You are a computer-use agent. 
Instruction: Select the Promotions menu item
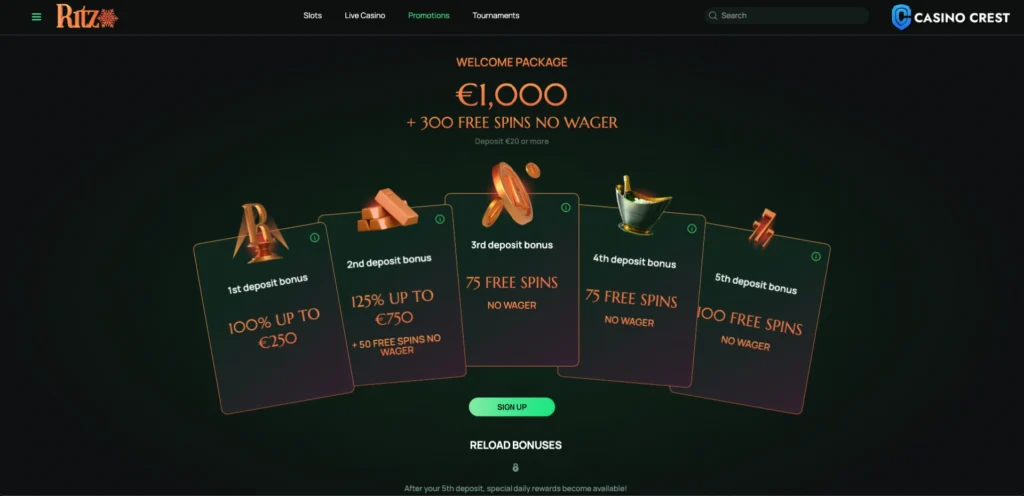(x=428, y=16)
